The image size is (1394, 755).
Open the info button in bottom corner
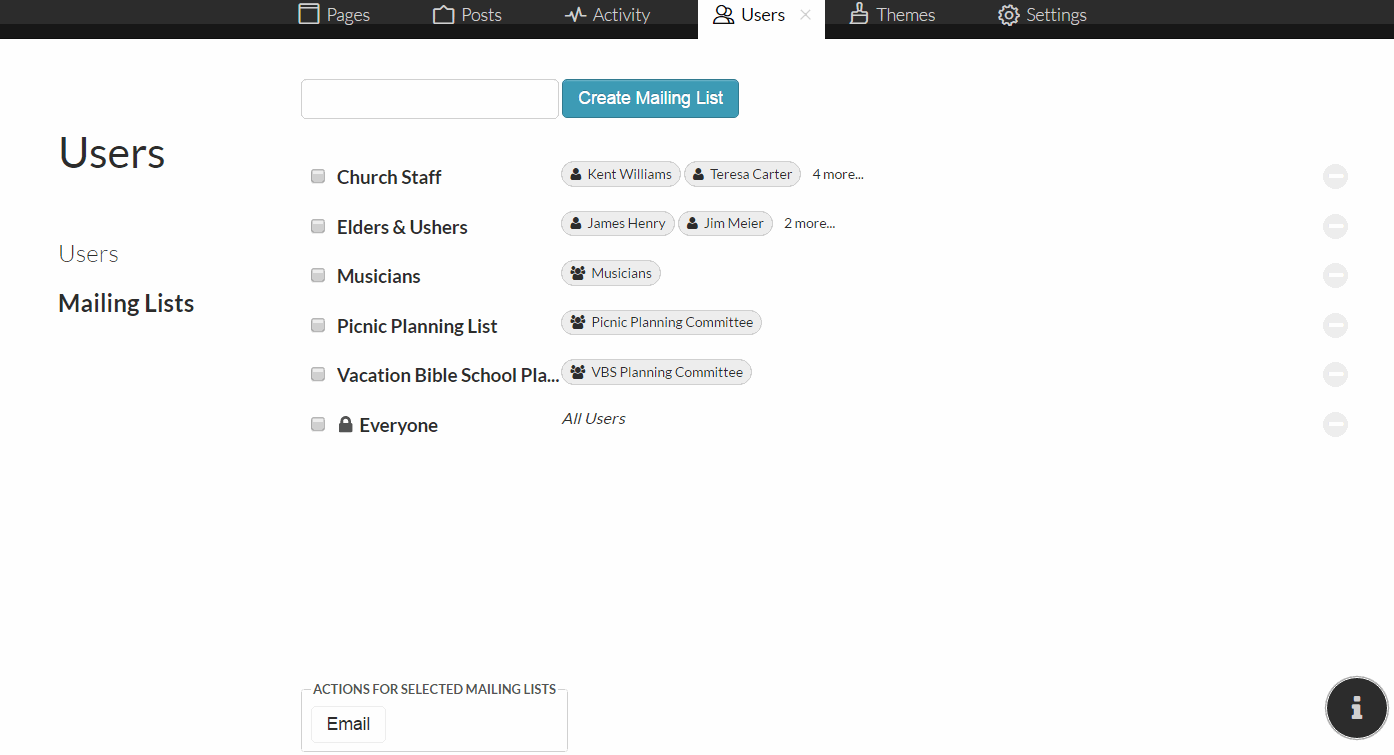(x=1356, y=707)
